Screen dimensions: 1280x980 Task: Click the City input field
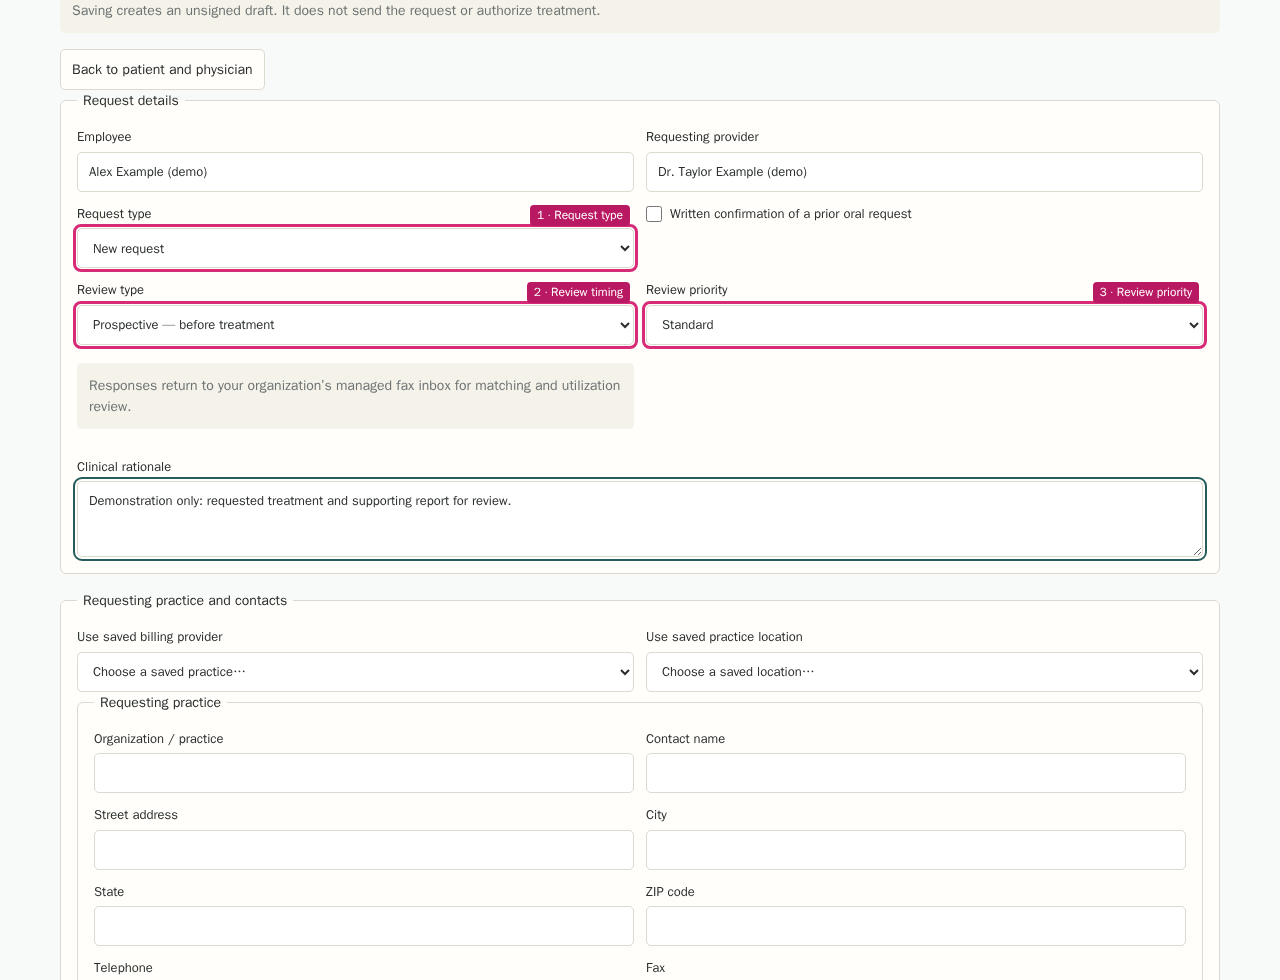click(916, 850)
